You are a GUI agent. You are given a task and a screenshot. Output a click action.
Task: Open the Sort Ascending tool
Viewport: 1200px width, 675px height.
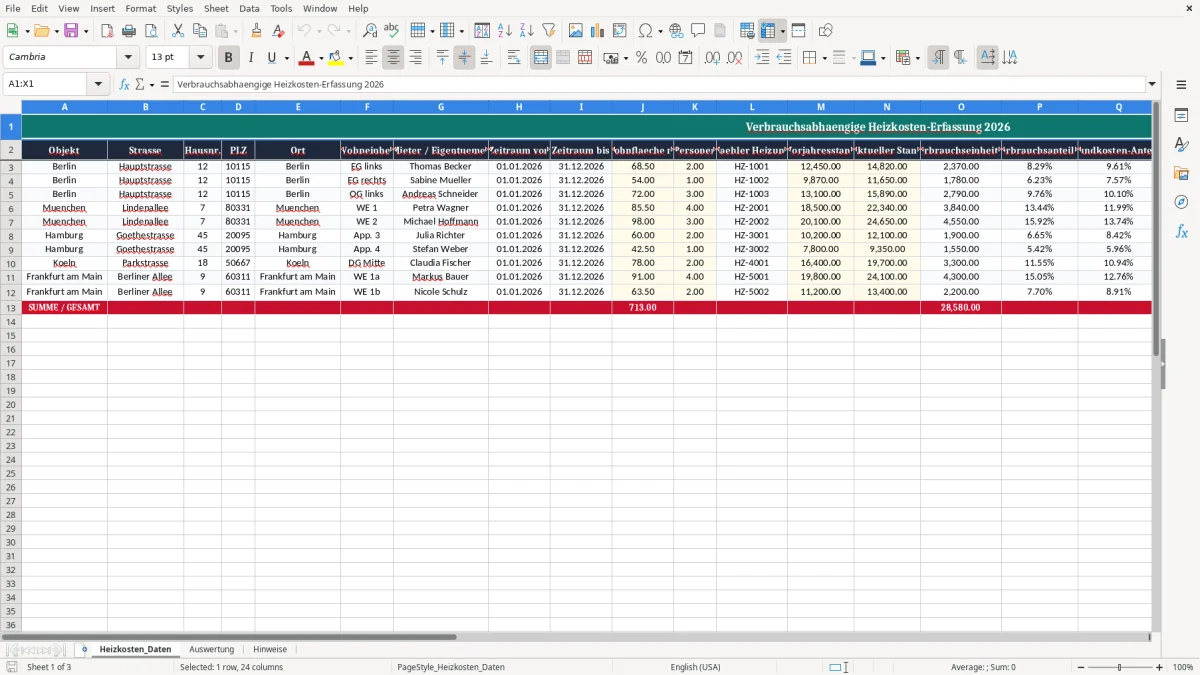coord(505,31)
